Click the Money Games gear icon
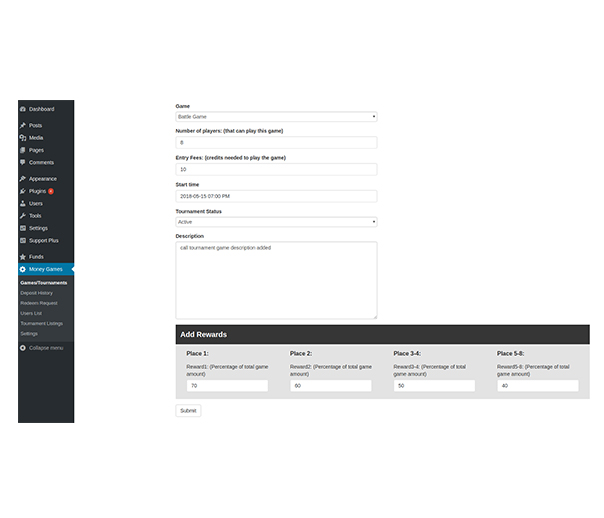 tap(23, 269)
